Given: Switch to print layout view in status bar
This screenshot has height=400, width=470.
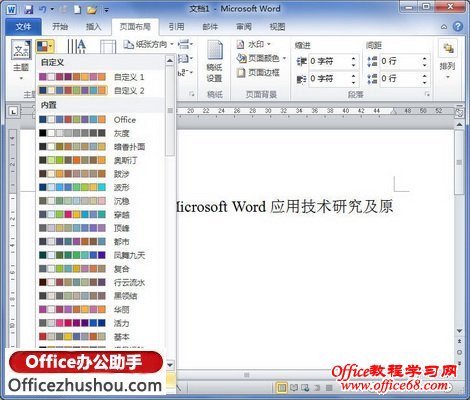Looking at the screenshot, I should coord(282,388).
